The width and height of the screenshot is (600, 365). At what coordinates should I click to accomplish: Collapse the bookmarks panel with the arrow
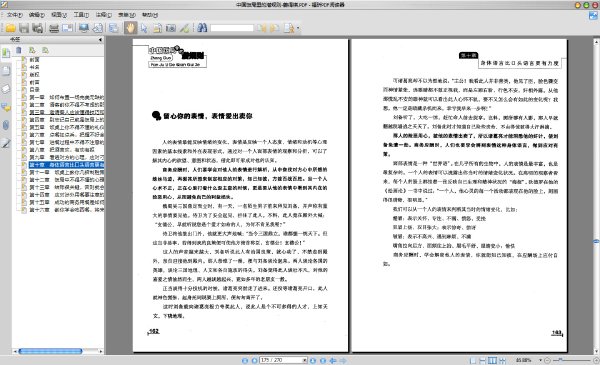tap(100, 39)
